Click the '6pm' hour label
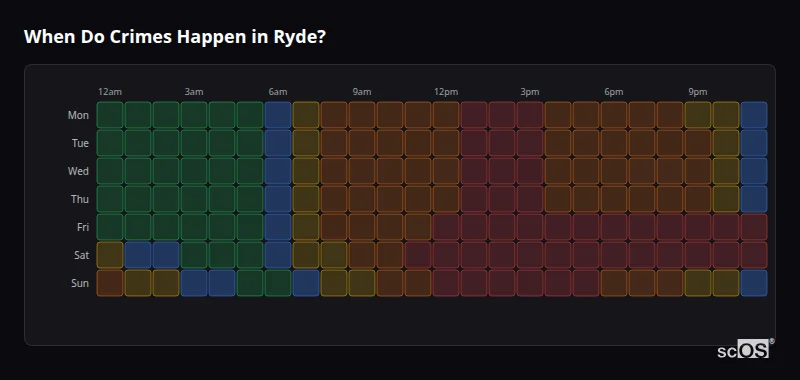 tap(614, 92)
